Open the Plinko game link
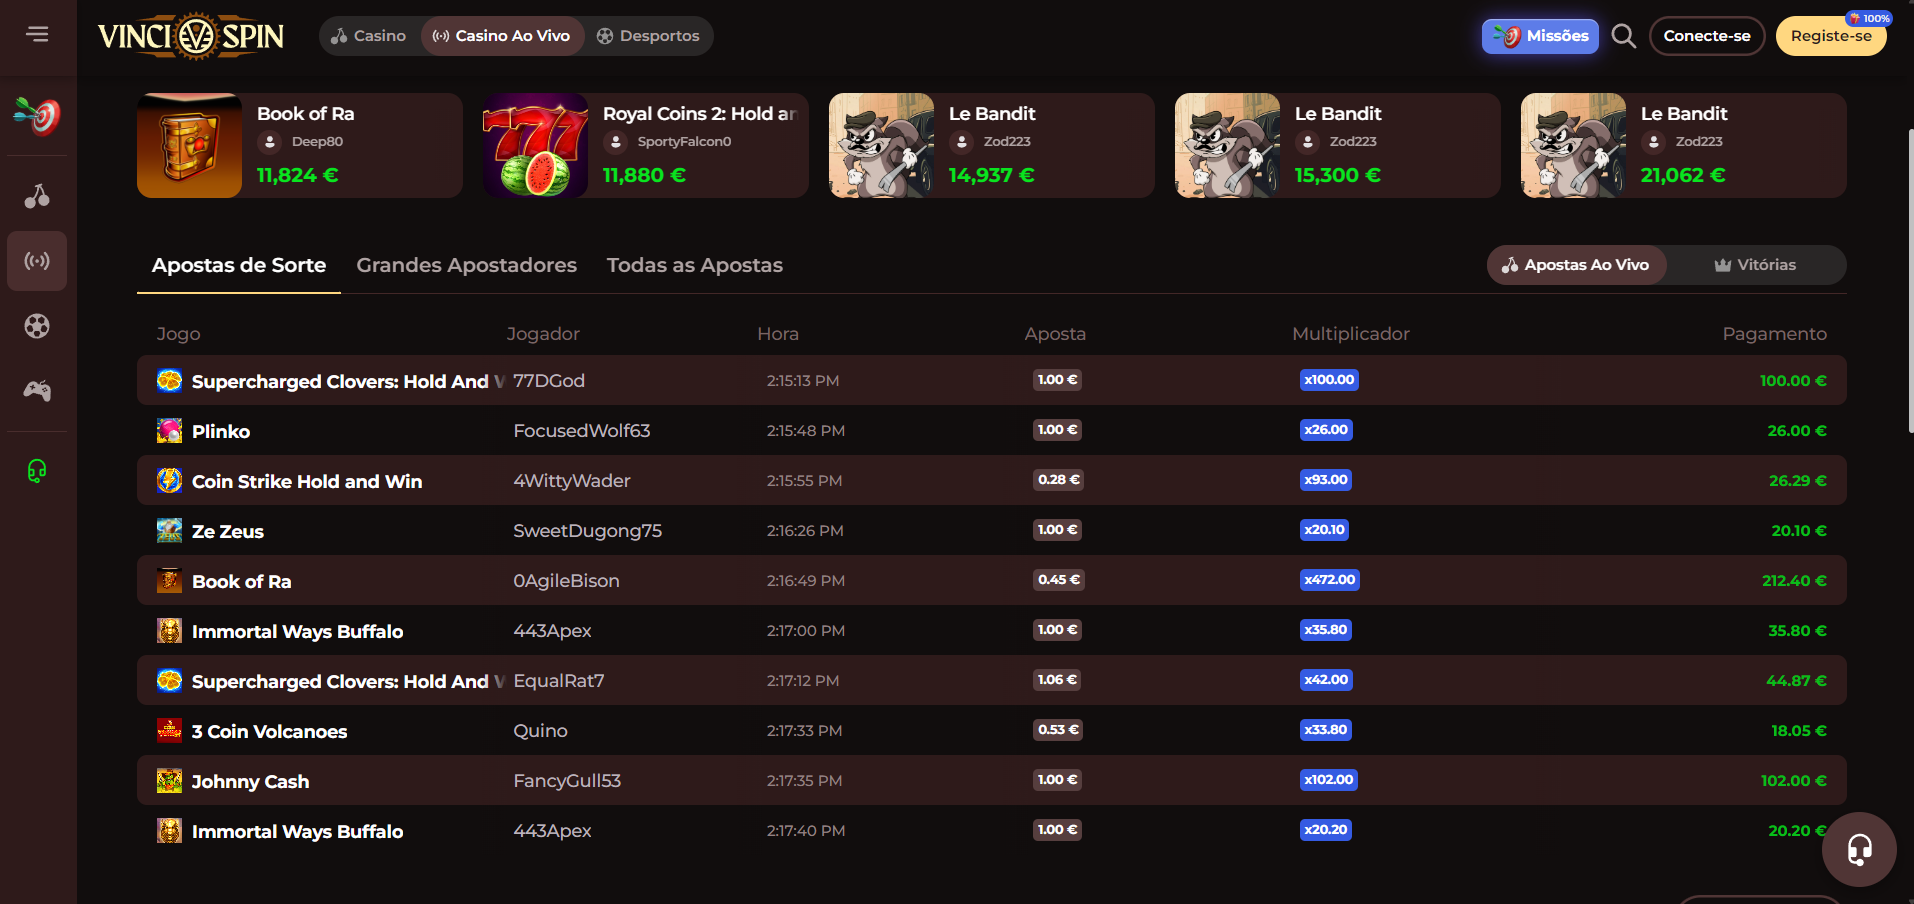This screenshot has height=904, width=1914. (x=221, y=431)
